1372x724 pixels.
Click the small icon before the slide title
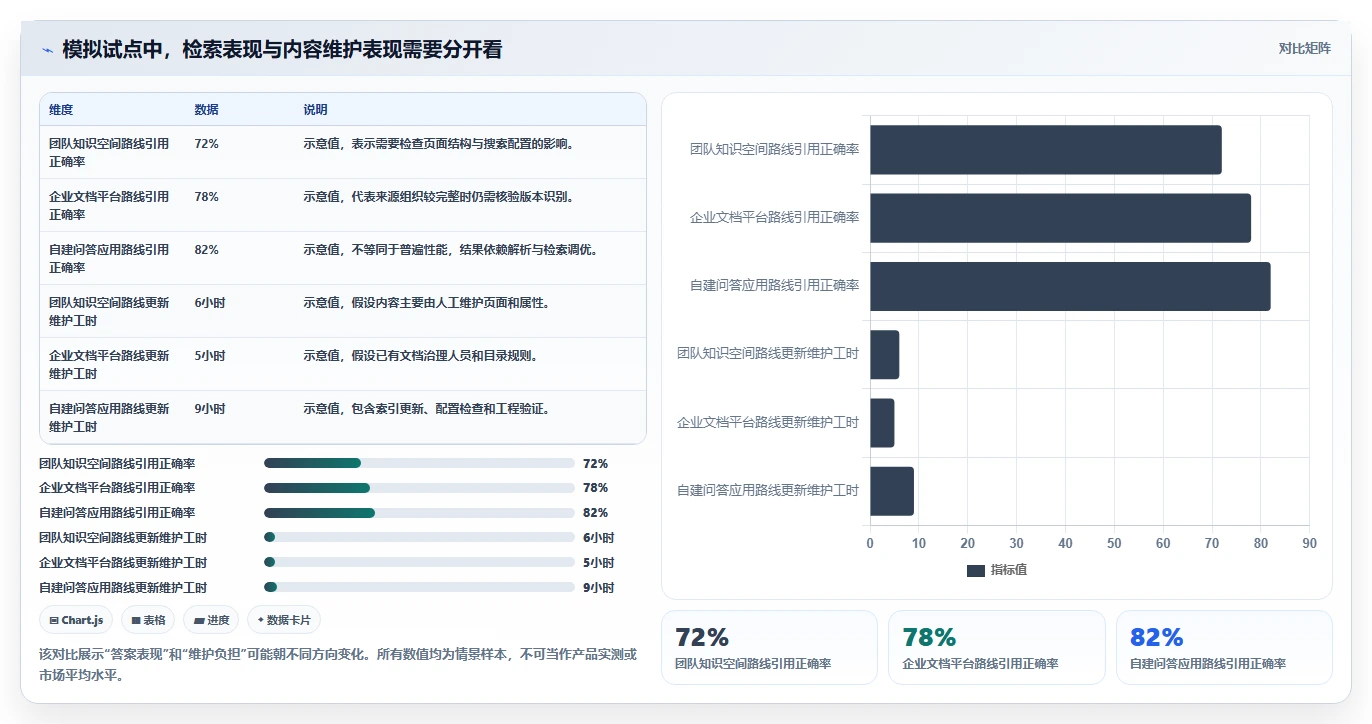[x=47, y=50]
